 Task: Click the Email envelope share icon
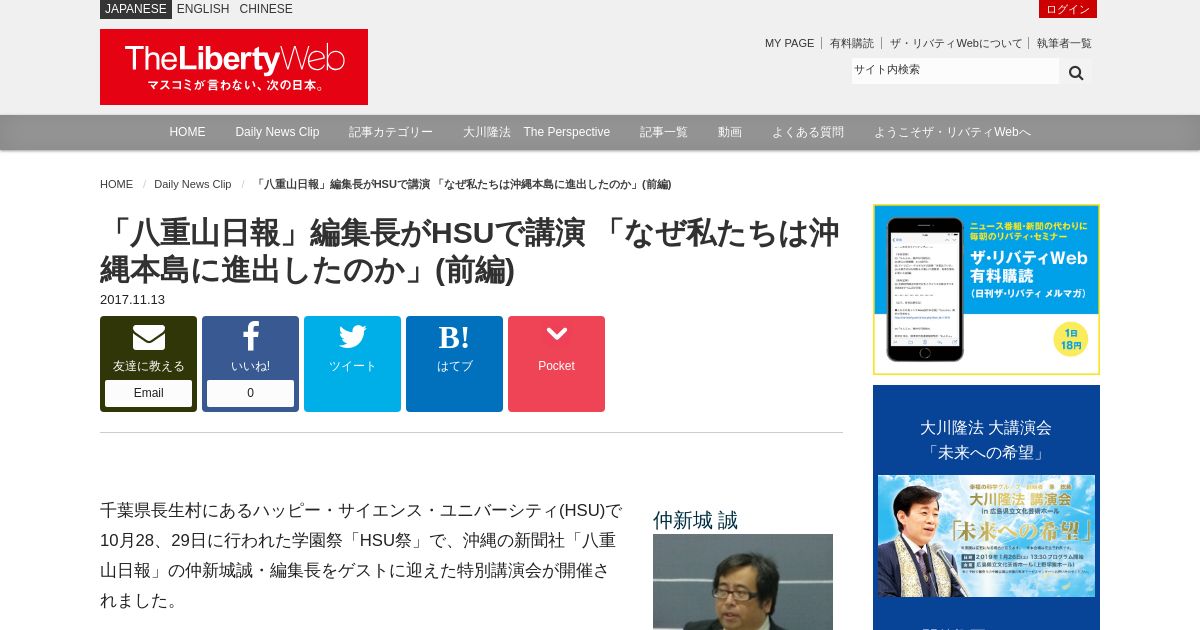(148, 338)
